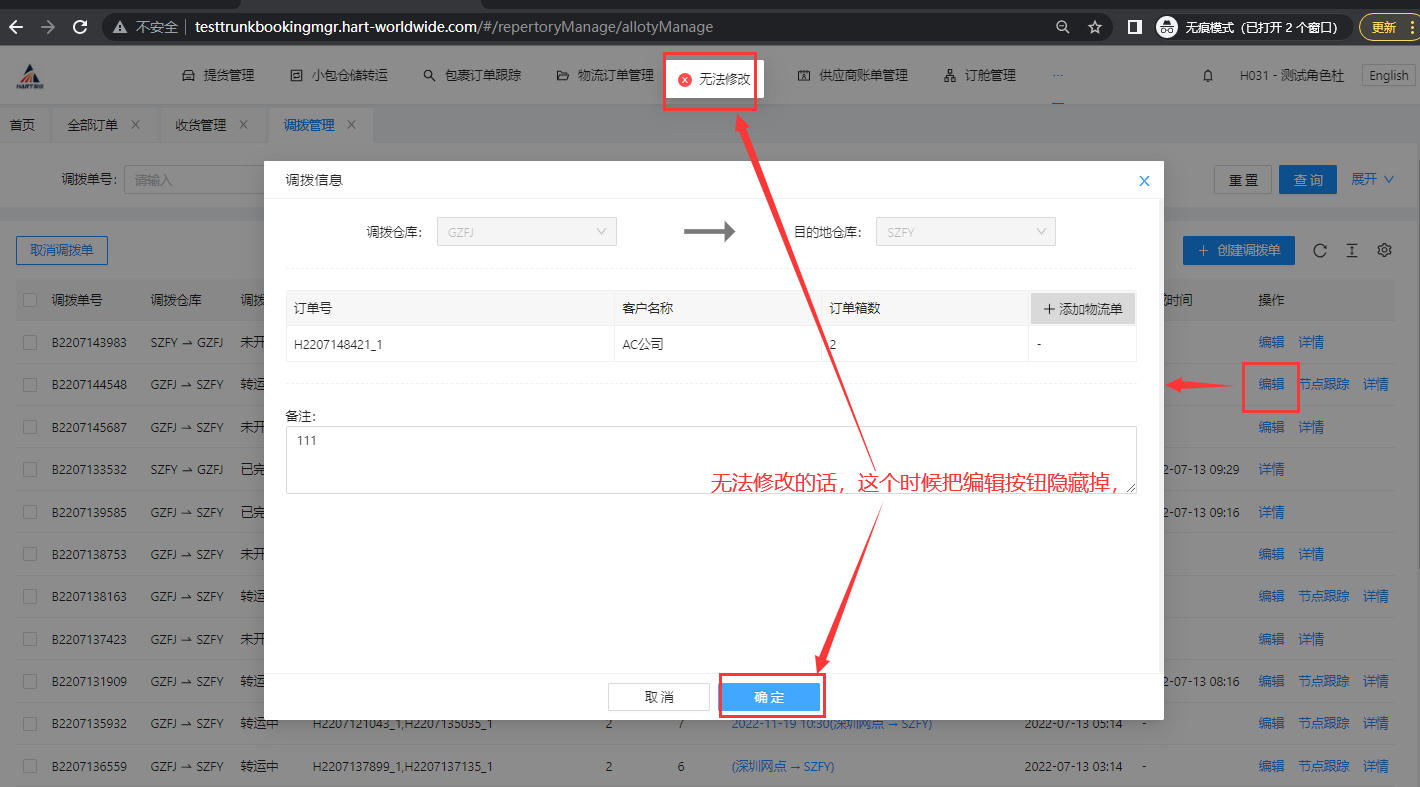Click into the 备注 text area
Screen dimensions: 1420x787
tap(710, 460)
